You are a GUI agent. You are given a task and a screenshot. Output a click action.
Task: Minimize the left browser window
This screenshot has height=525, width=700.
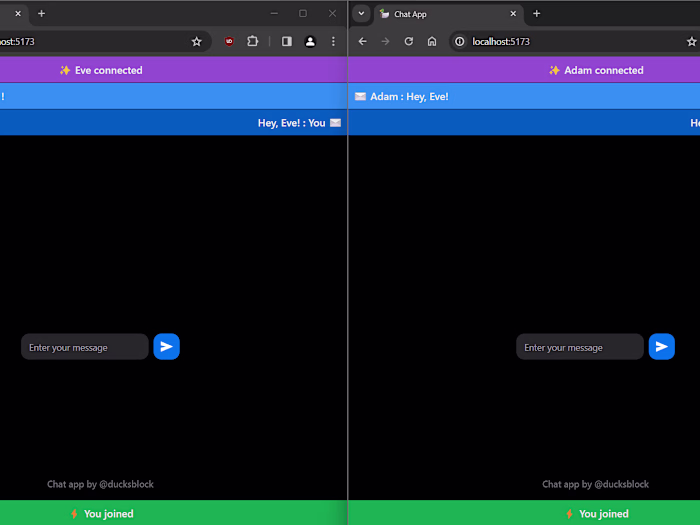click(x=274, y=13)
